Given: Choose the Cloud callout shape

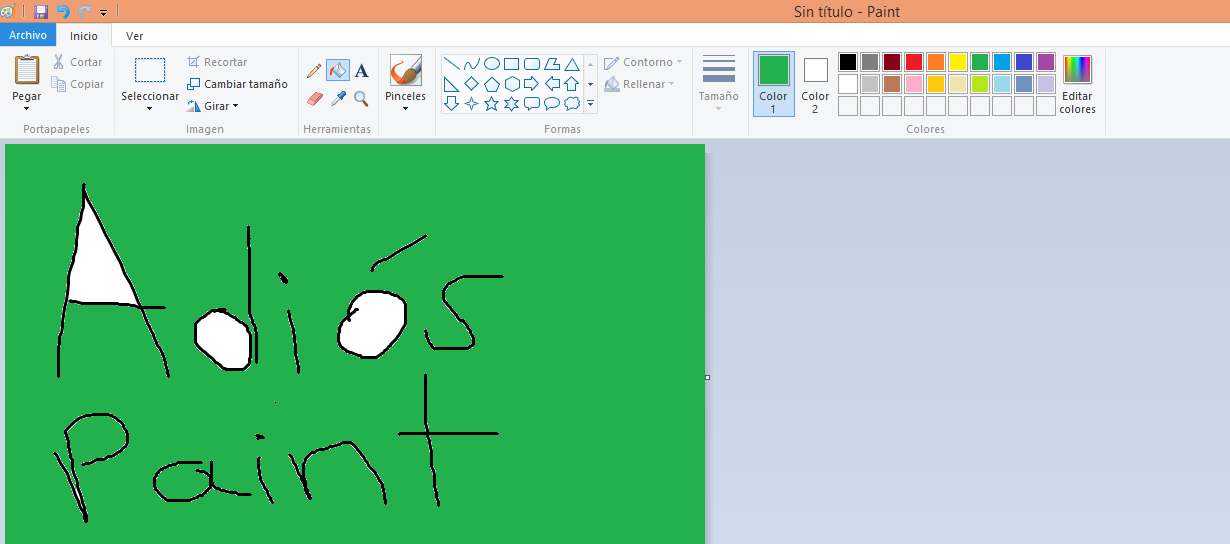Looking at the screenshot, I should (x=571, y=103).
